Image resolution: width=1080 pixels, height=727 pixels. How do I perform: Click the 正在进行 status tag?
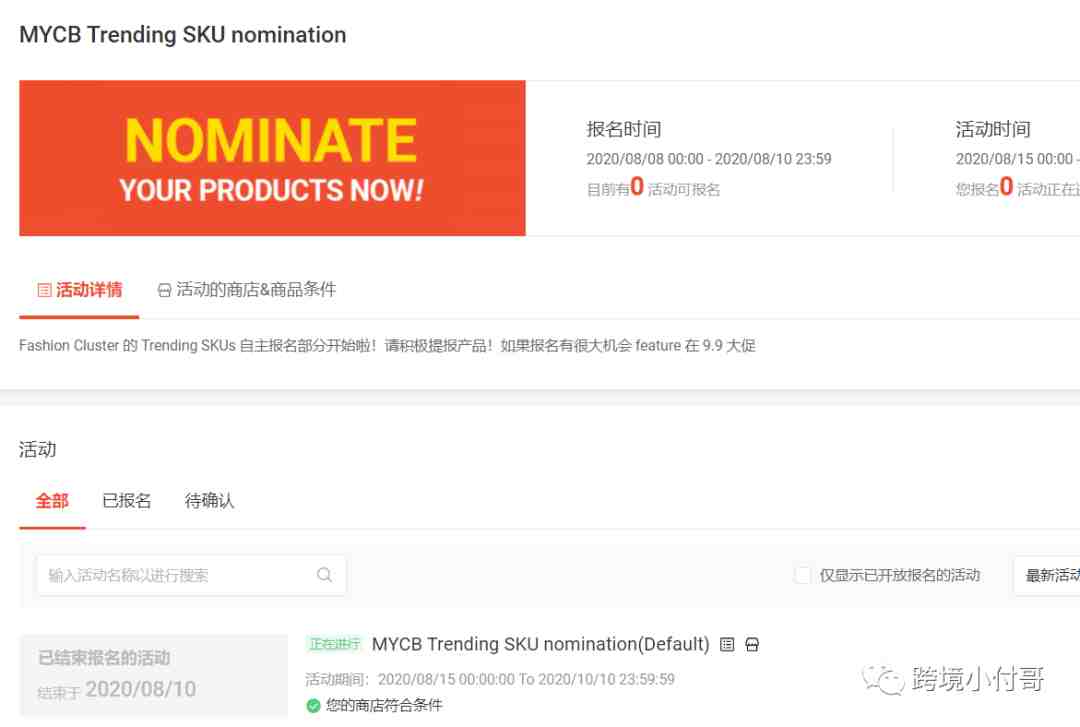[x=334, y=644]
